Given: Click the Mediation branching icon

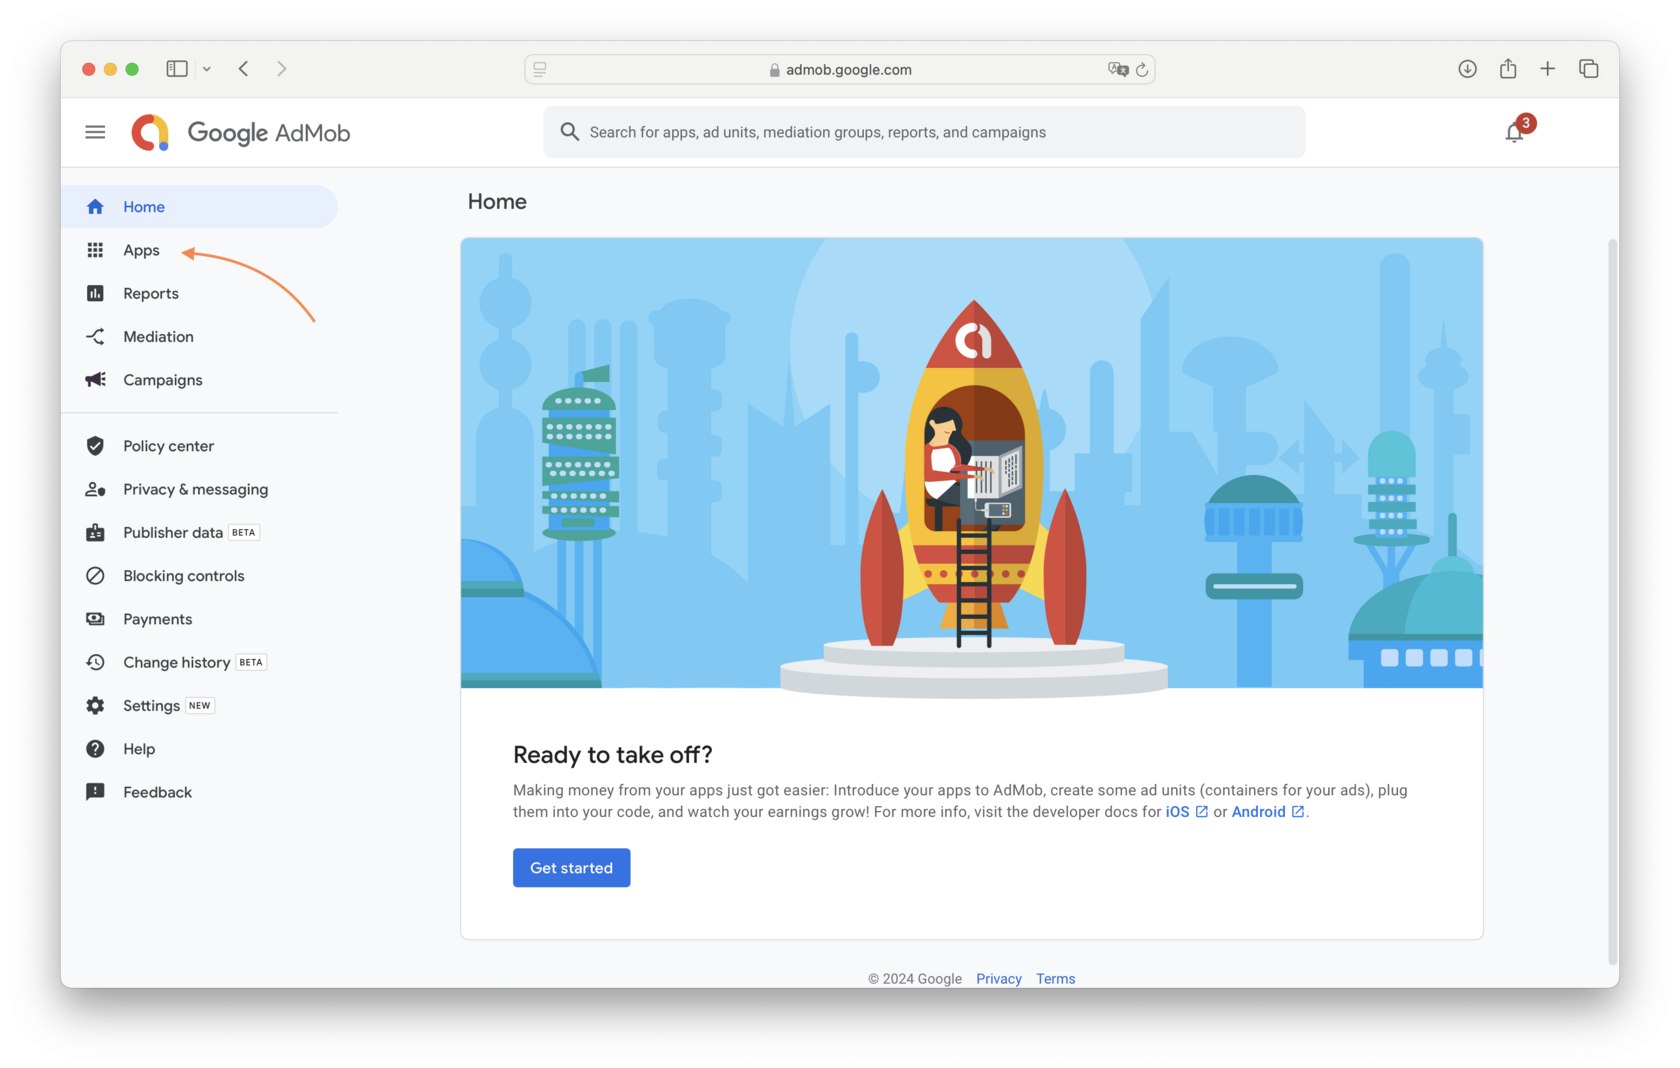Looking at the screenshot, I should tap(95, 337).
